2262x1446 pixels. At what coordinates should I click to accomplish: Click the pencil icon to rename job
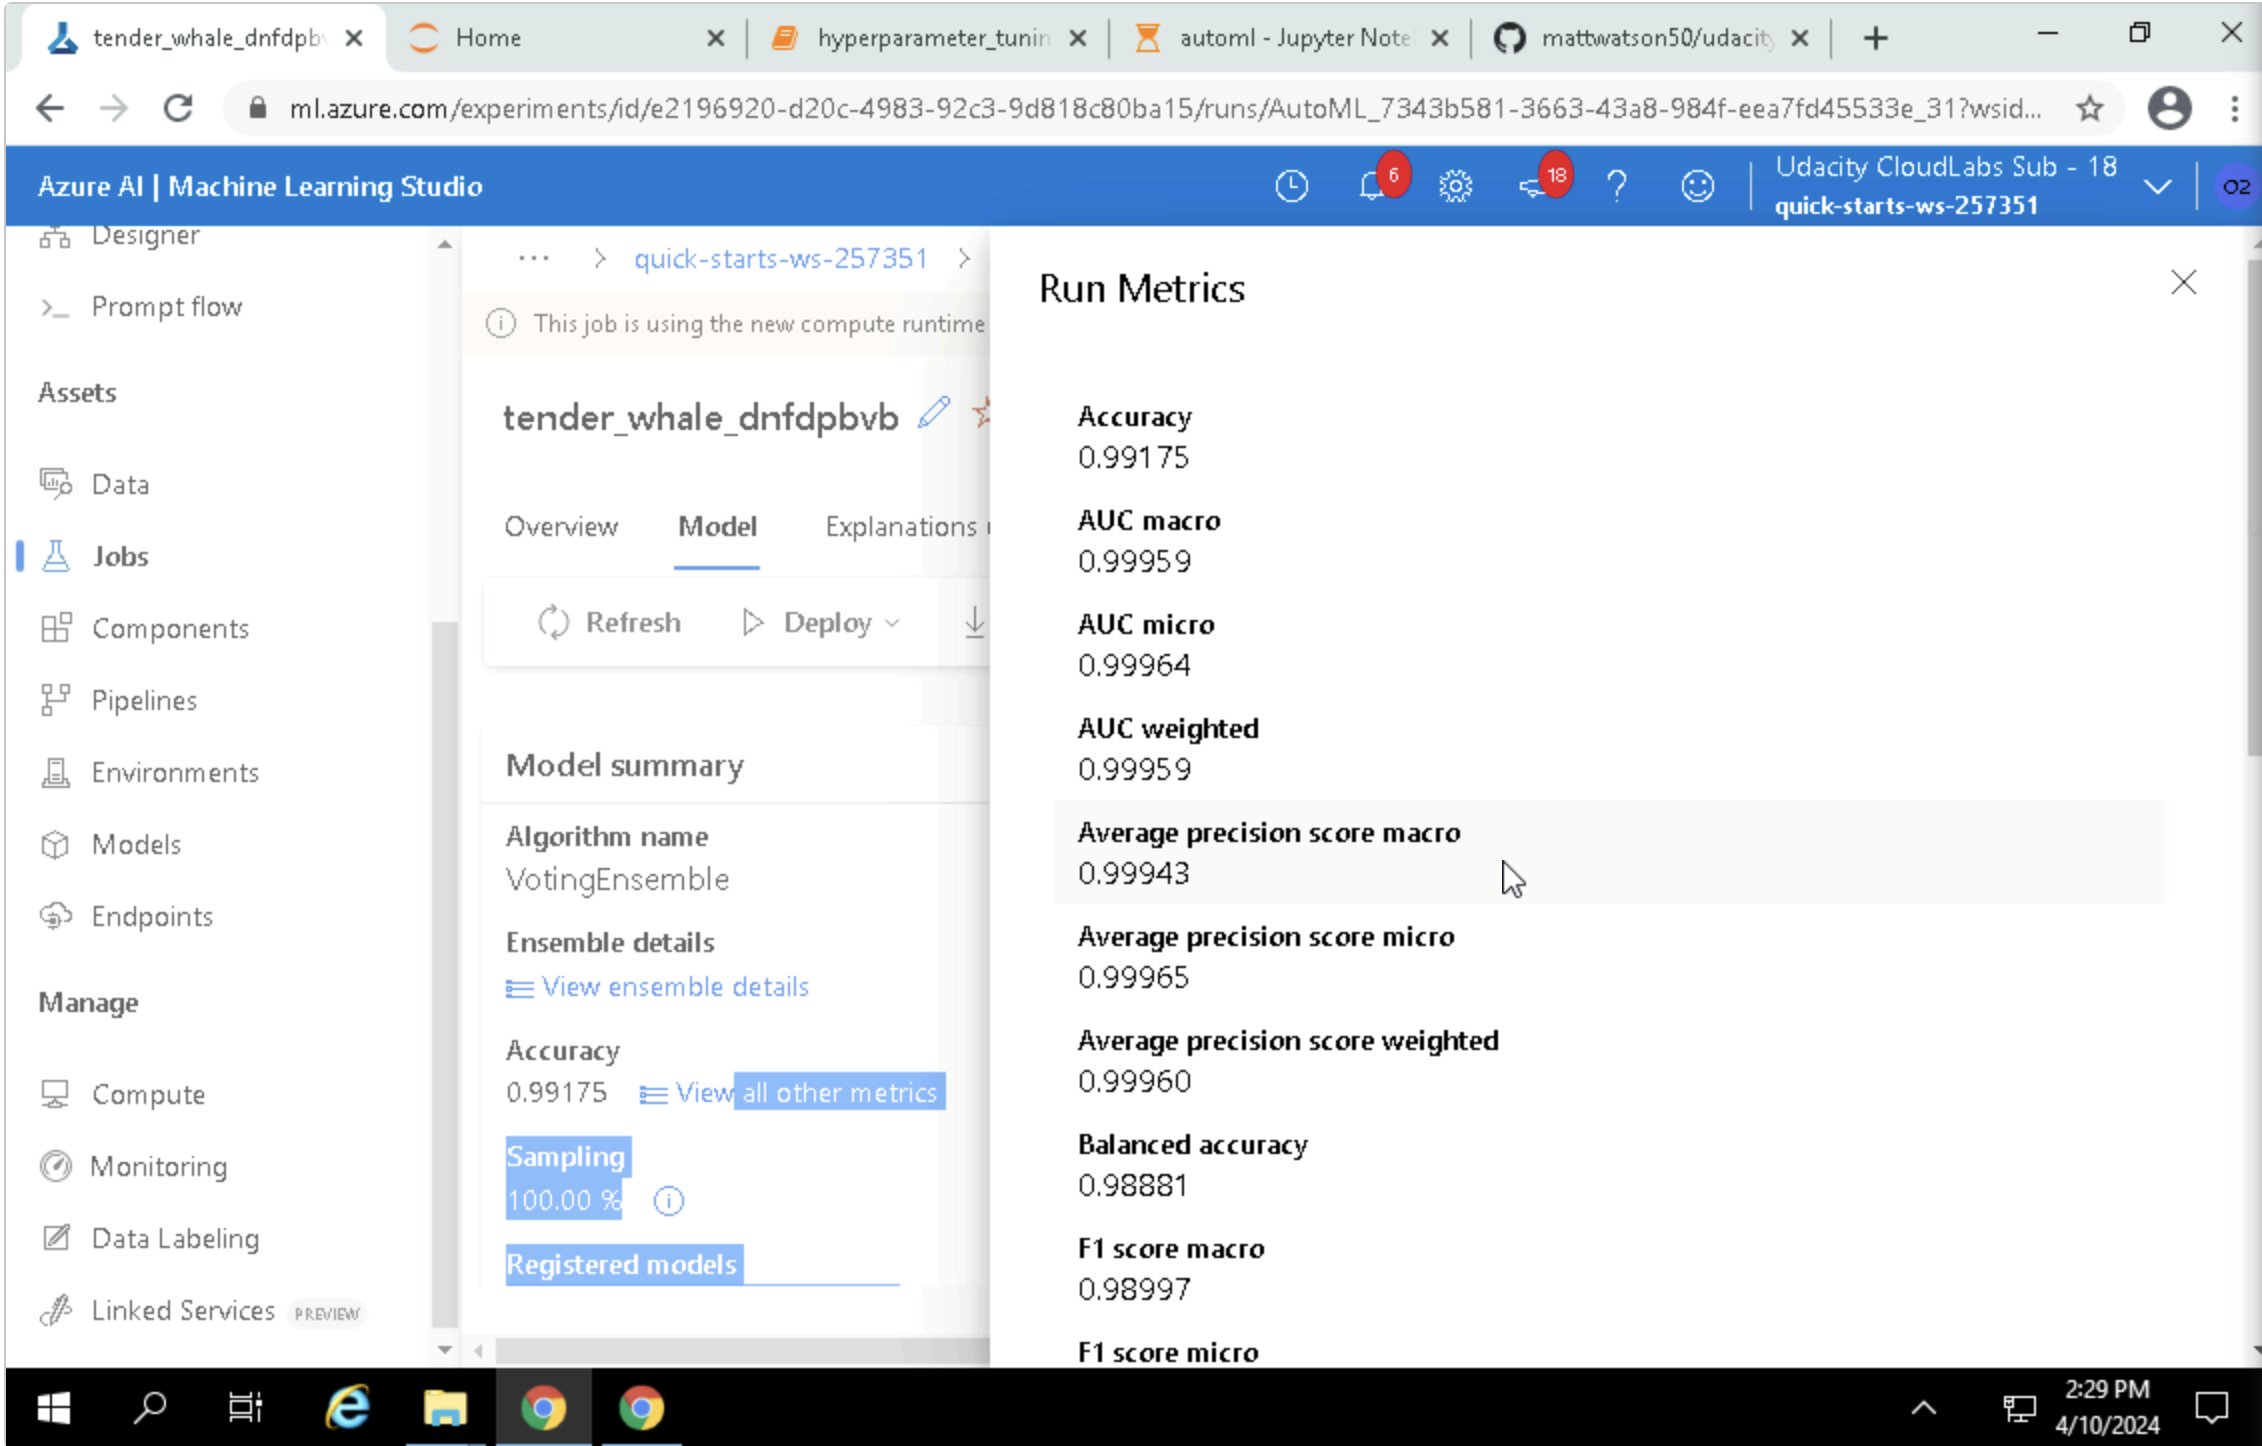(933, 413)
